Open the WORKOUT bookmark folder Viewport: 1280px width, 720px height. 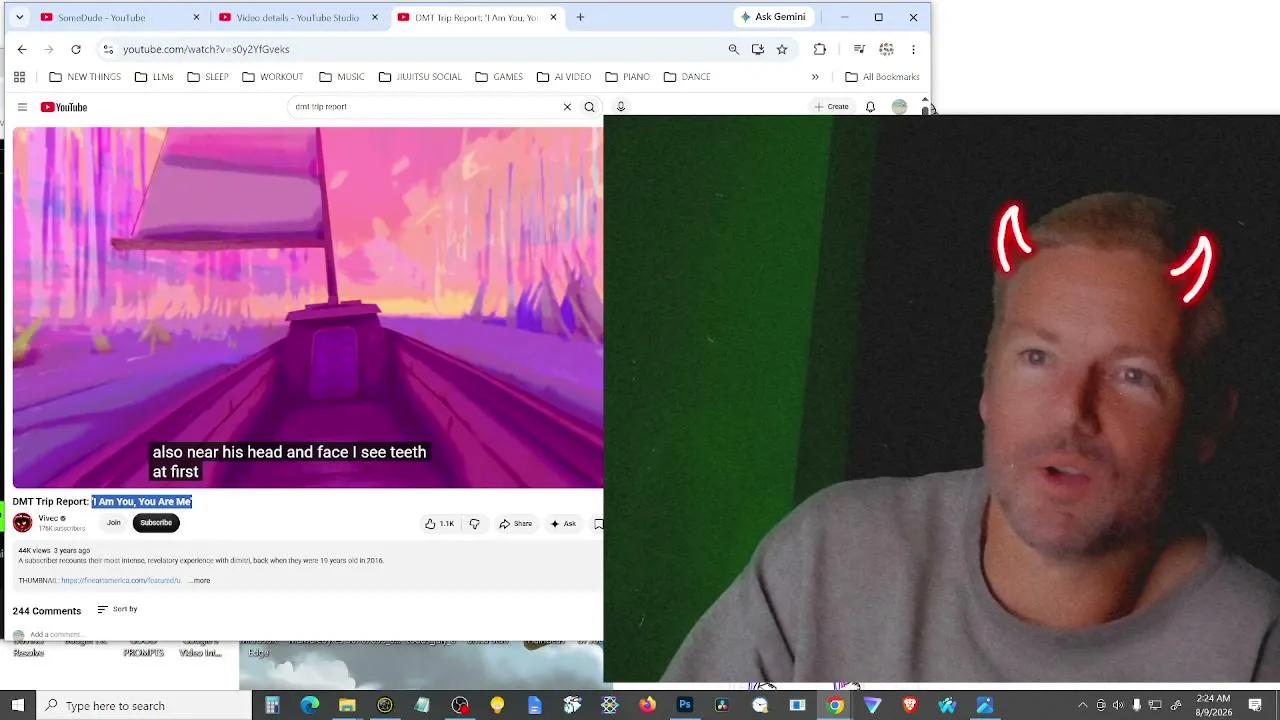coord(272,77)
